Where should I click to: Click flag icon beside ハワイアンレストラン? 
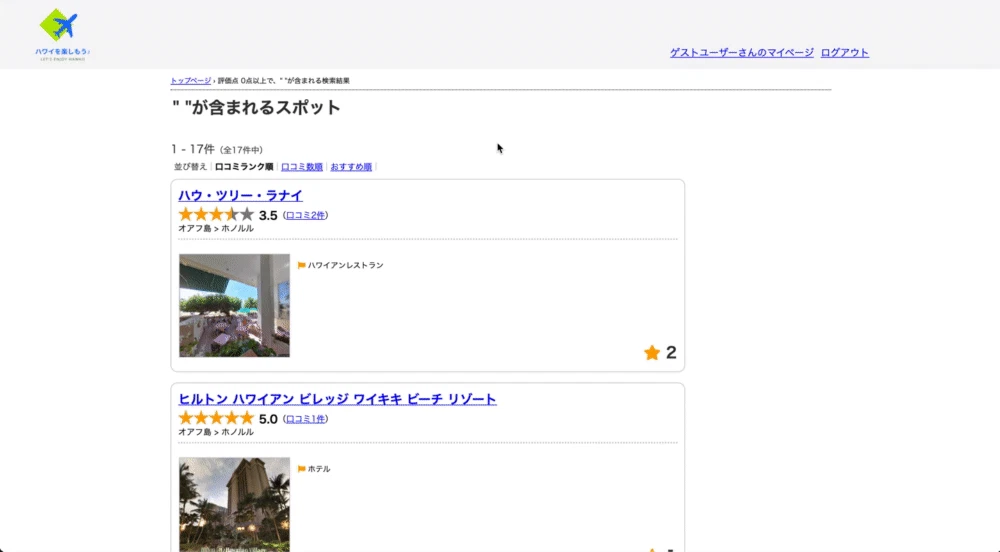point(302,265)
